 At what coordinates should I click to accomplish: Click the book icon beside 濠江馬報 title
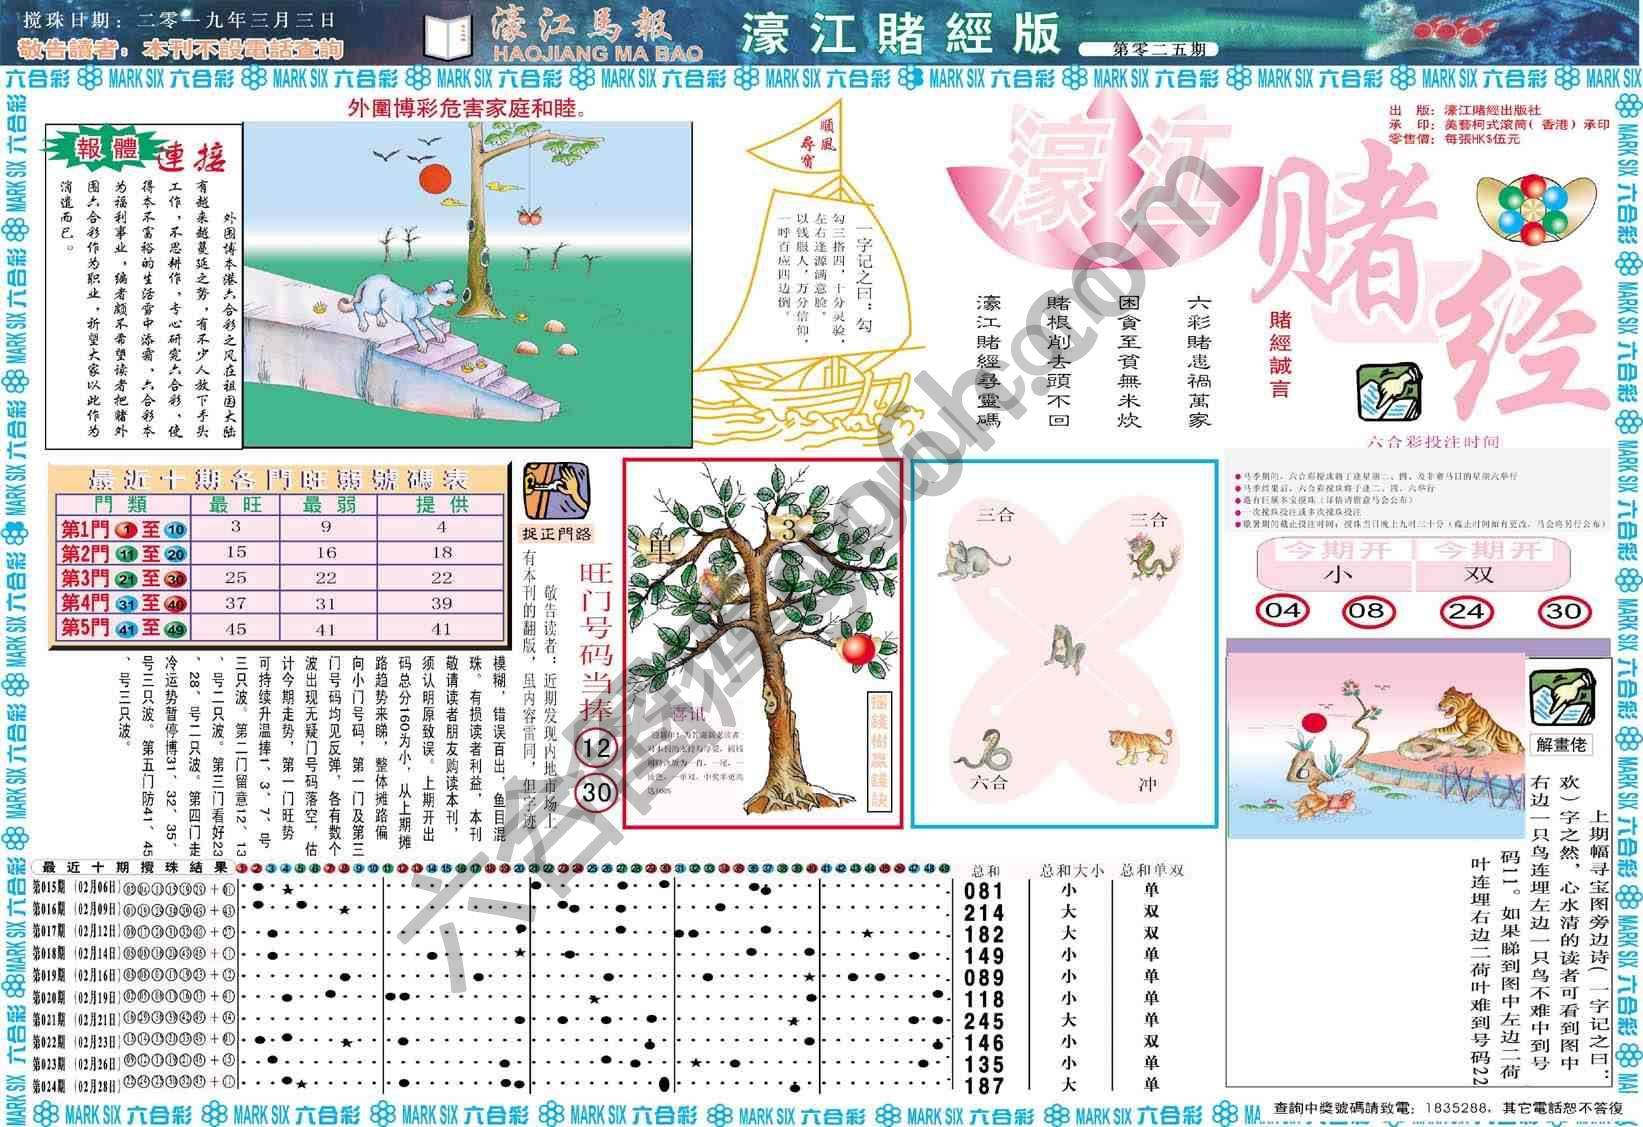pos(448,38)
